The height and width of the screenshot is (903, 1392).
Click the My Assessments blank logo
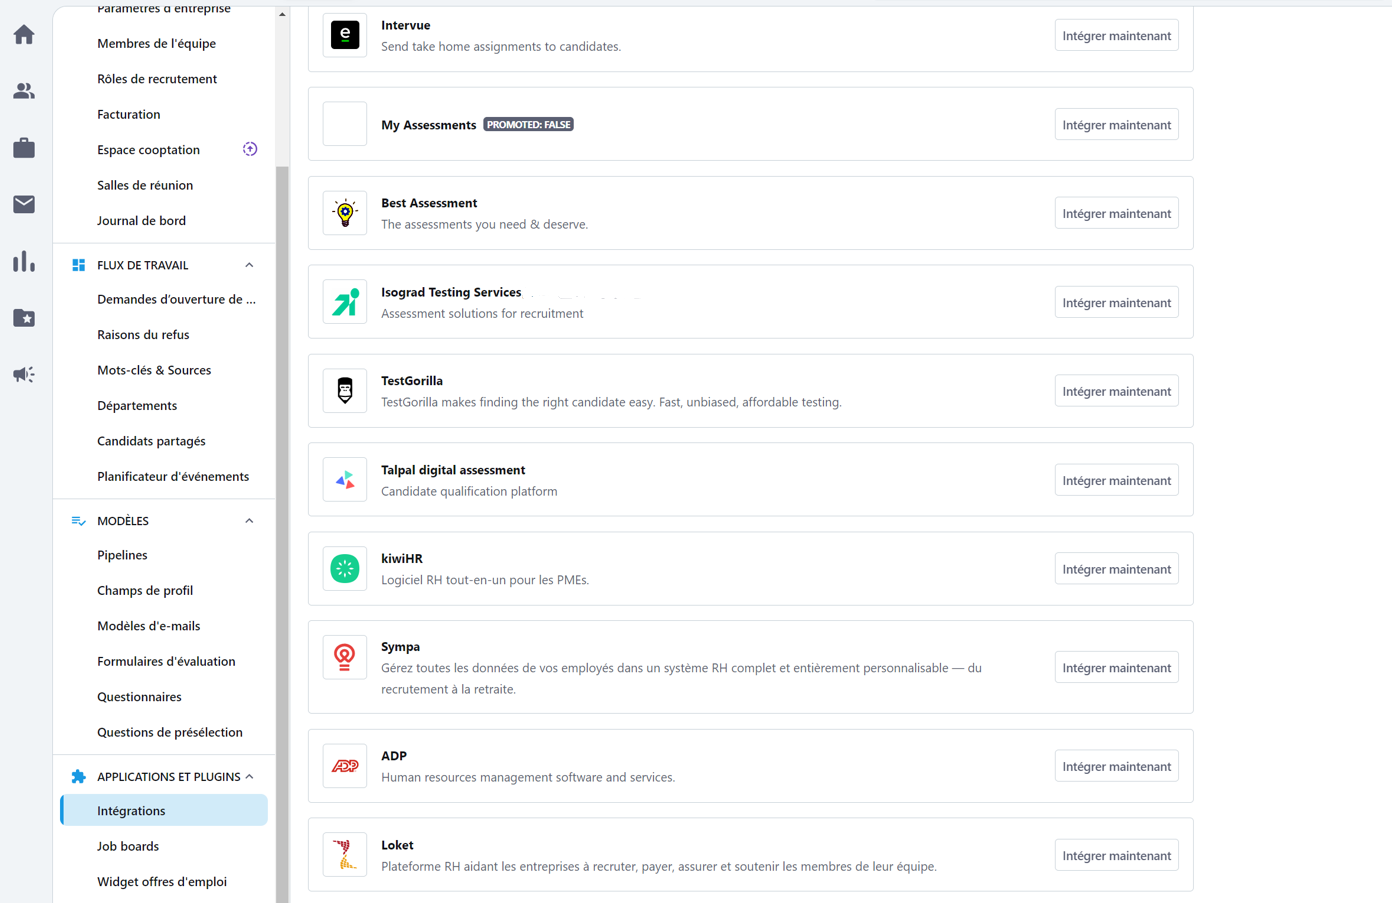pos(345,124)
